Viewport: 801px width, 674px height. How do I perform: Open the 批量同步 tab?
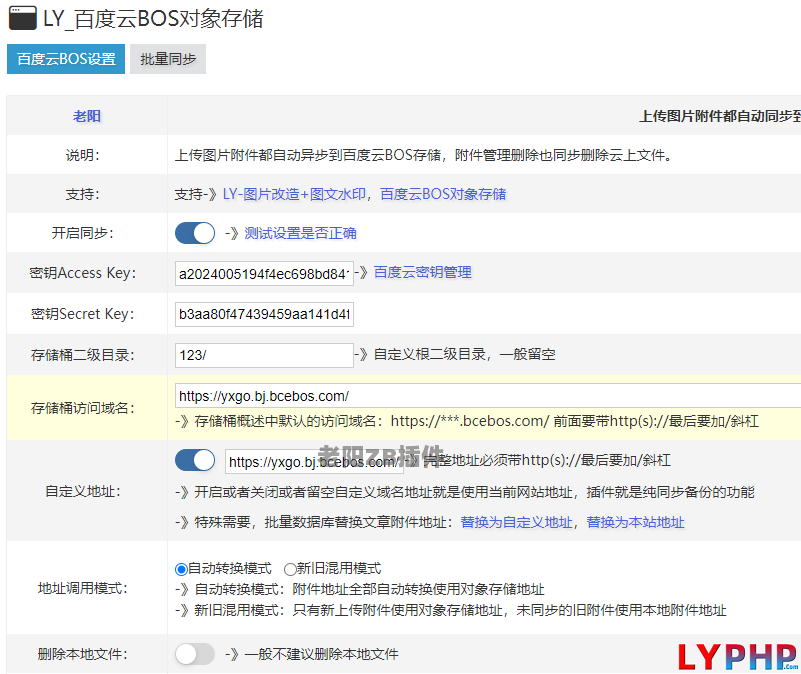(x=168, y=59)
